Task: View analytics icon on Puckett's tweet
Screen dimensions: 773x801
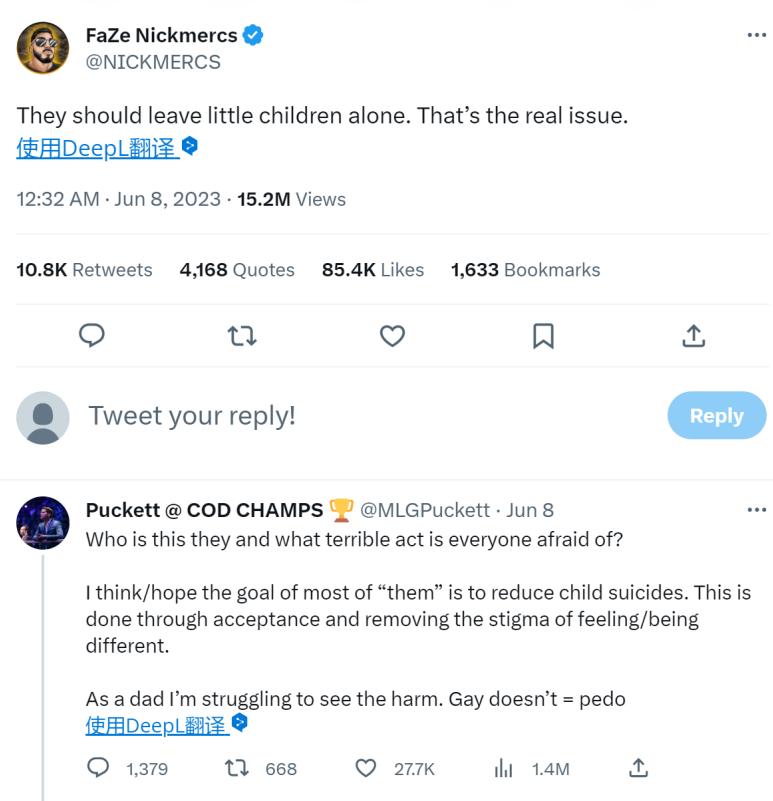Action: pyautogui.click(x=504, y=768)
